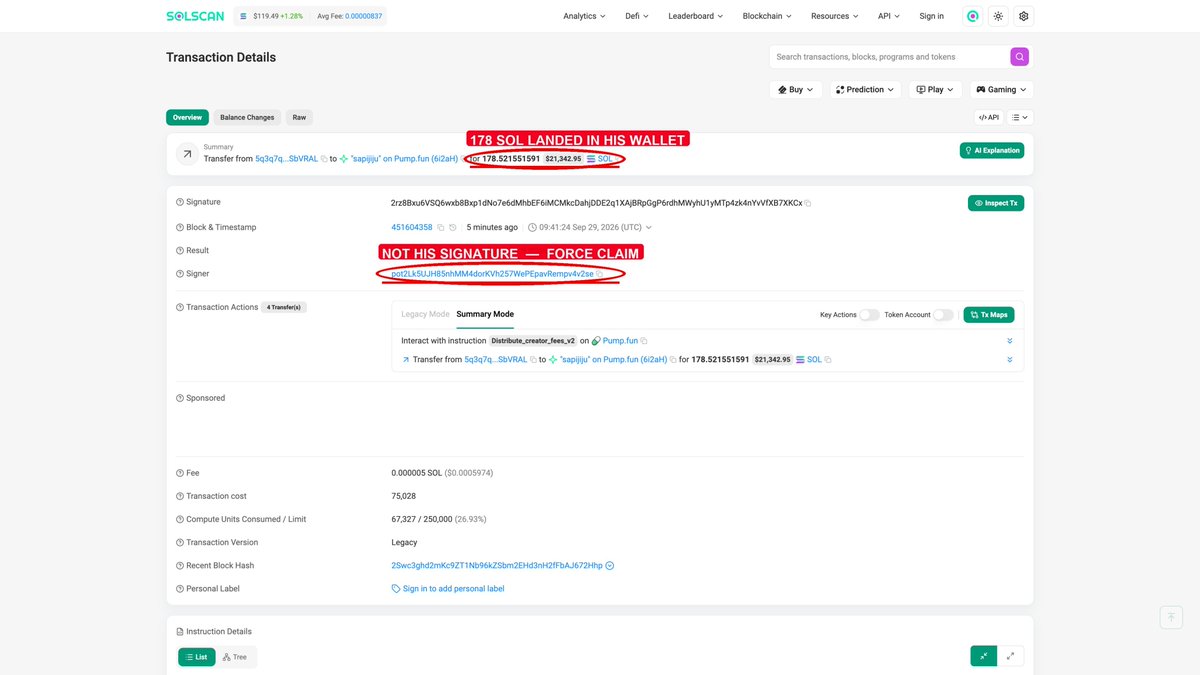Select the Balance Changes tab
1200x675 pixels.
coord(247,117)
